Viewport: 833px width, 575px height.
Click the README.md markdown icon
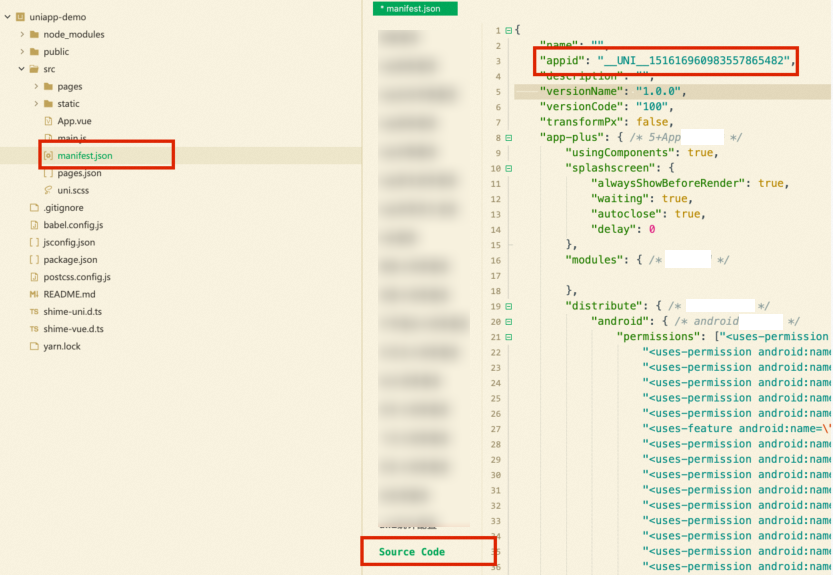35,294
